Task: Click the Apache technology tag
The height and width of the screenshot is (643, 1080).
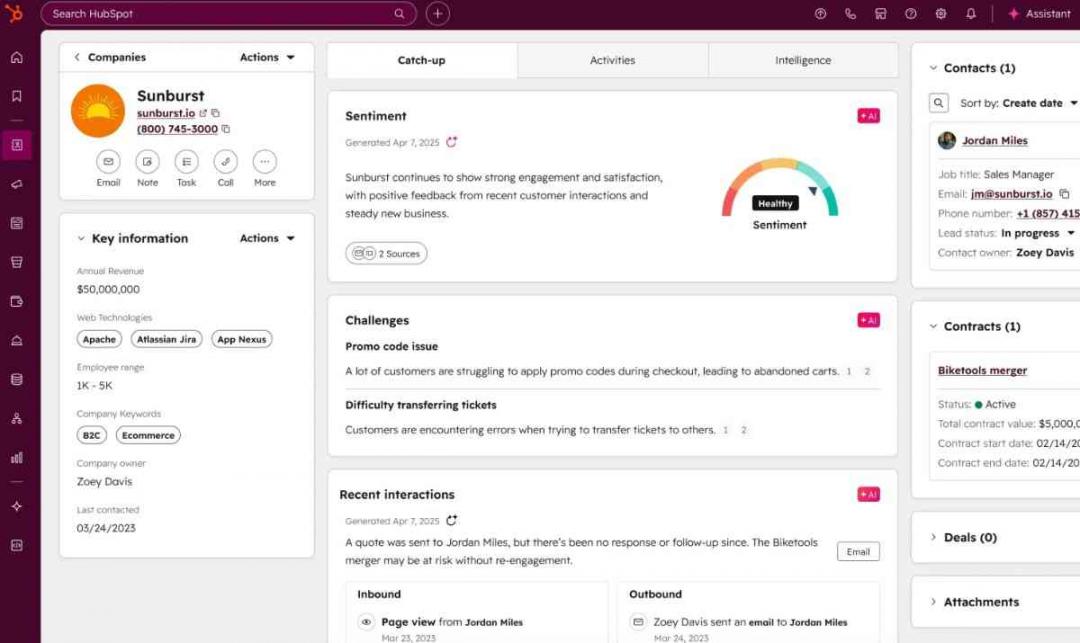Action: (99, 339)
